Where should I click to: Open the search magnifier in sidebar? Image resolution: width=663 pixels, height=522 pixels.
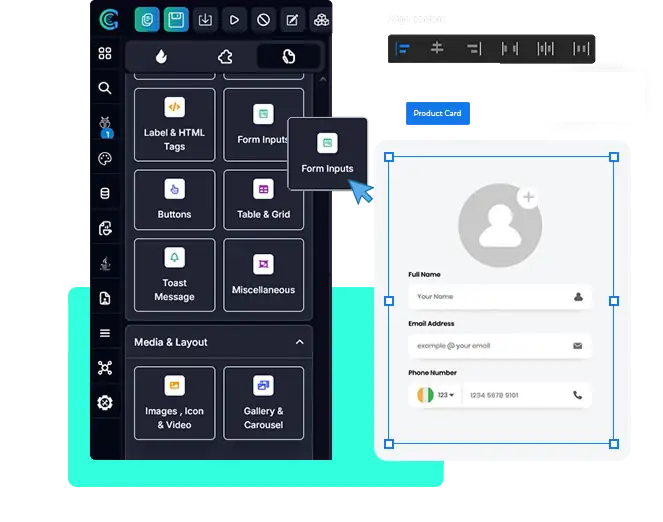pos(105,88)
